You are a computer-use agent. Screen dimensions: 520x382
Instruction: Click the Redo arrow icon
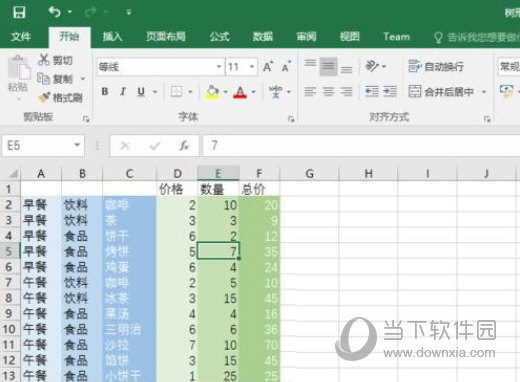coord(91,12)
